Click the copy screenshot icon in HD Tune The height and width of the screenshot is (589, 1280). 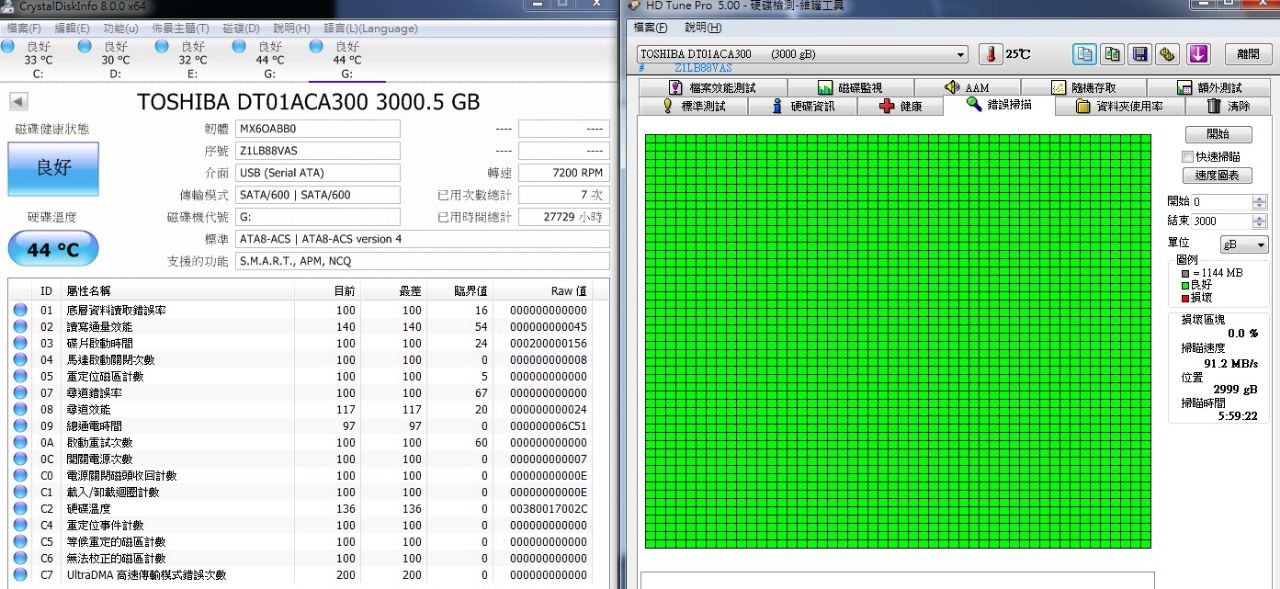(x=1111, y=54)
